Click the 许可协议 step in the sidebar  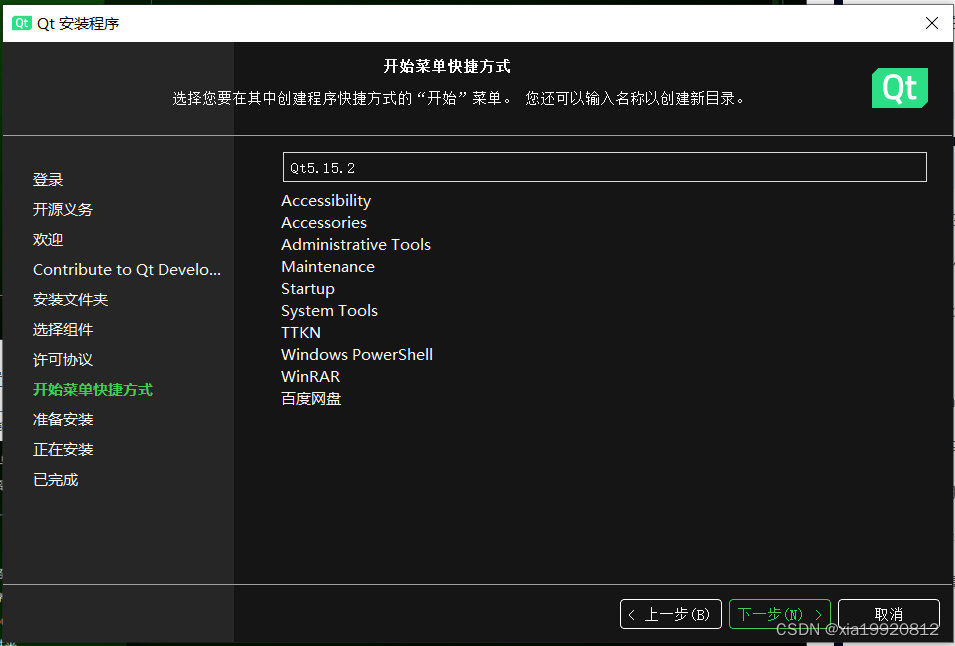coord(63,360)
